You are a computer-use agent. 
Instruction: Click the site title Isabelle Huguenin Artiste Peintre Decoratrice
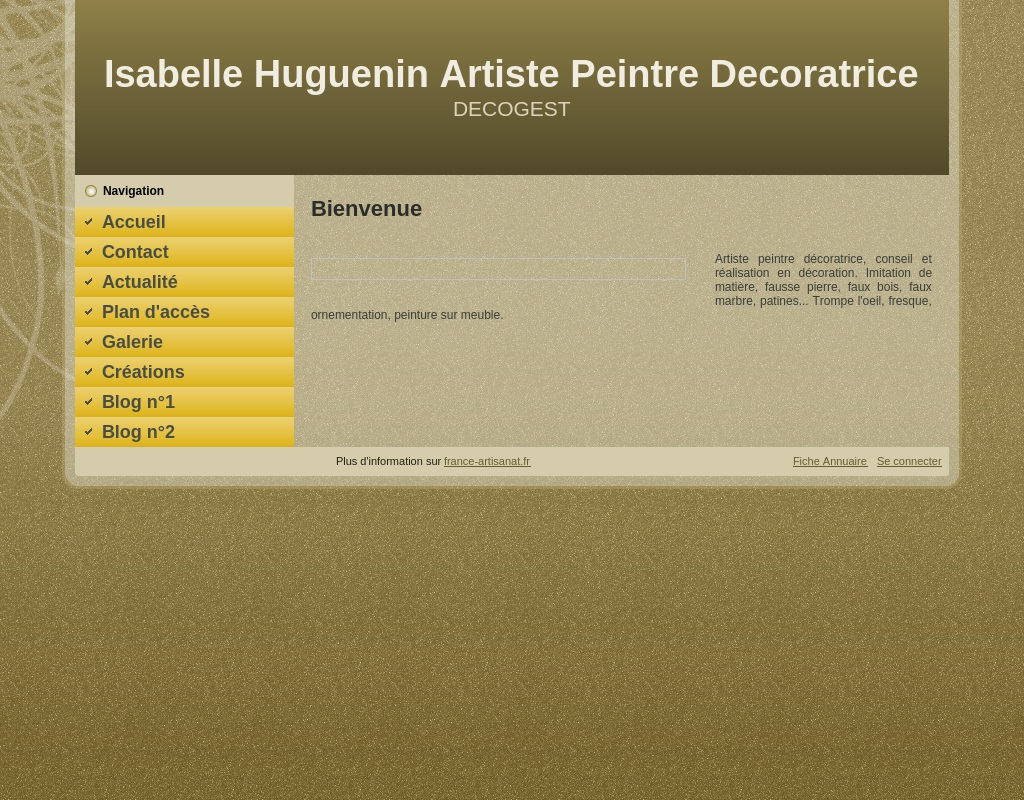(x=511, y=74)
